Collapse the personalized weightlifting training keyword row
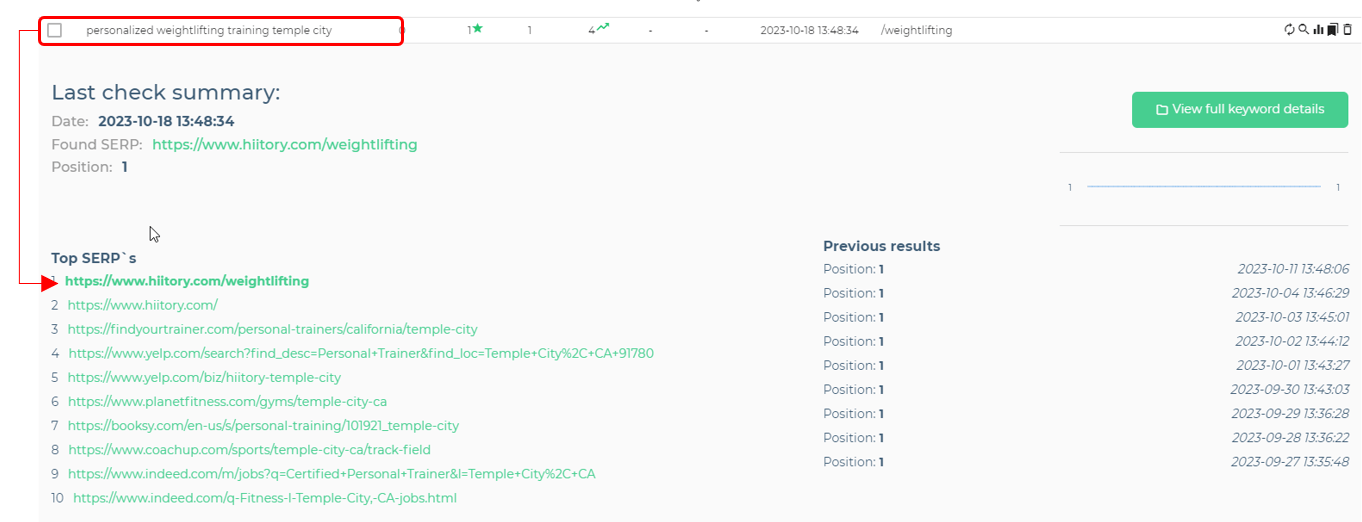This screenshot has height=522, width=1362. 208,31
